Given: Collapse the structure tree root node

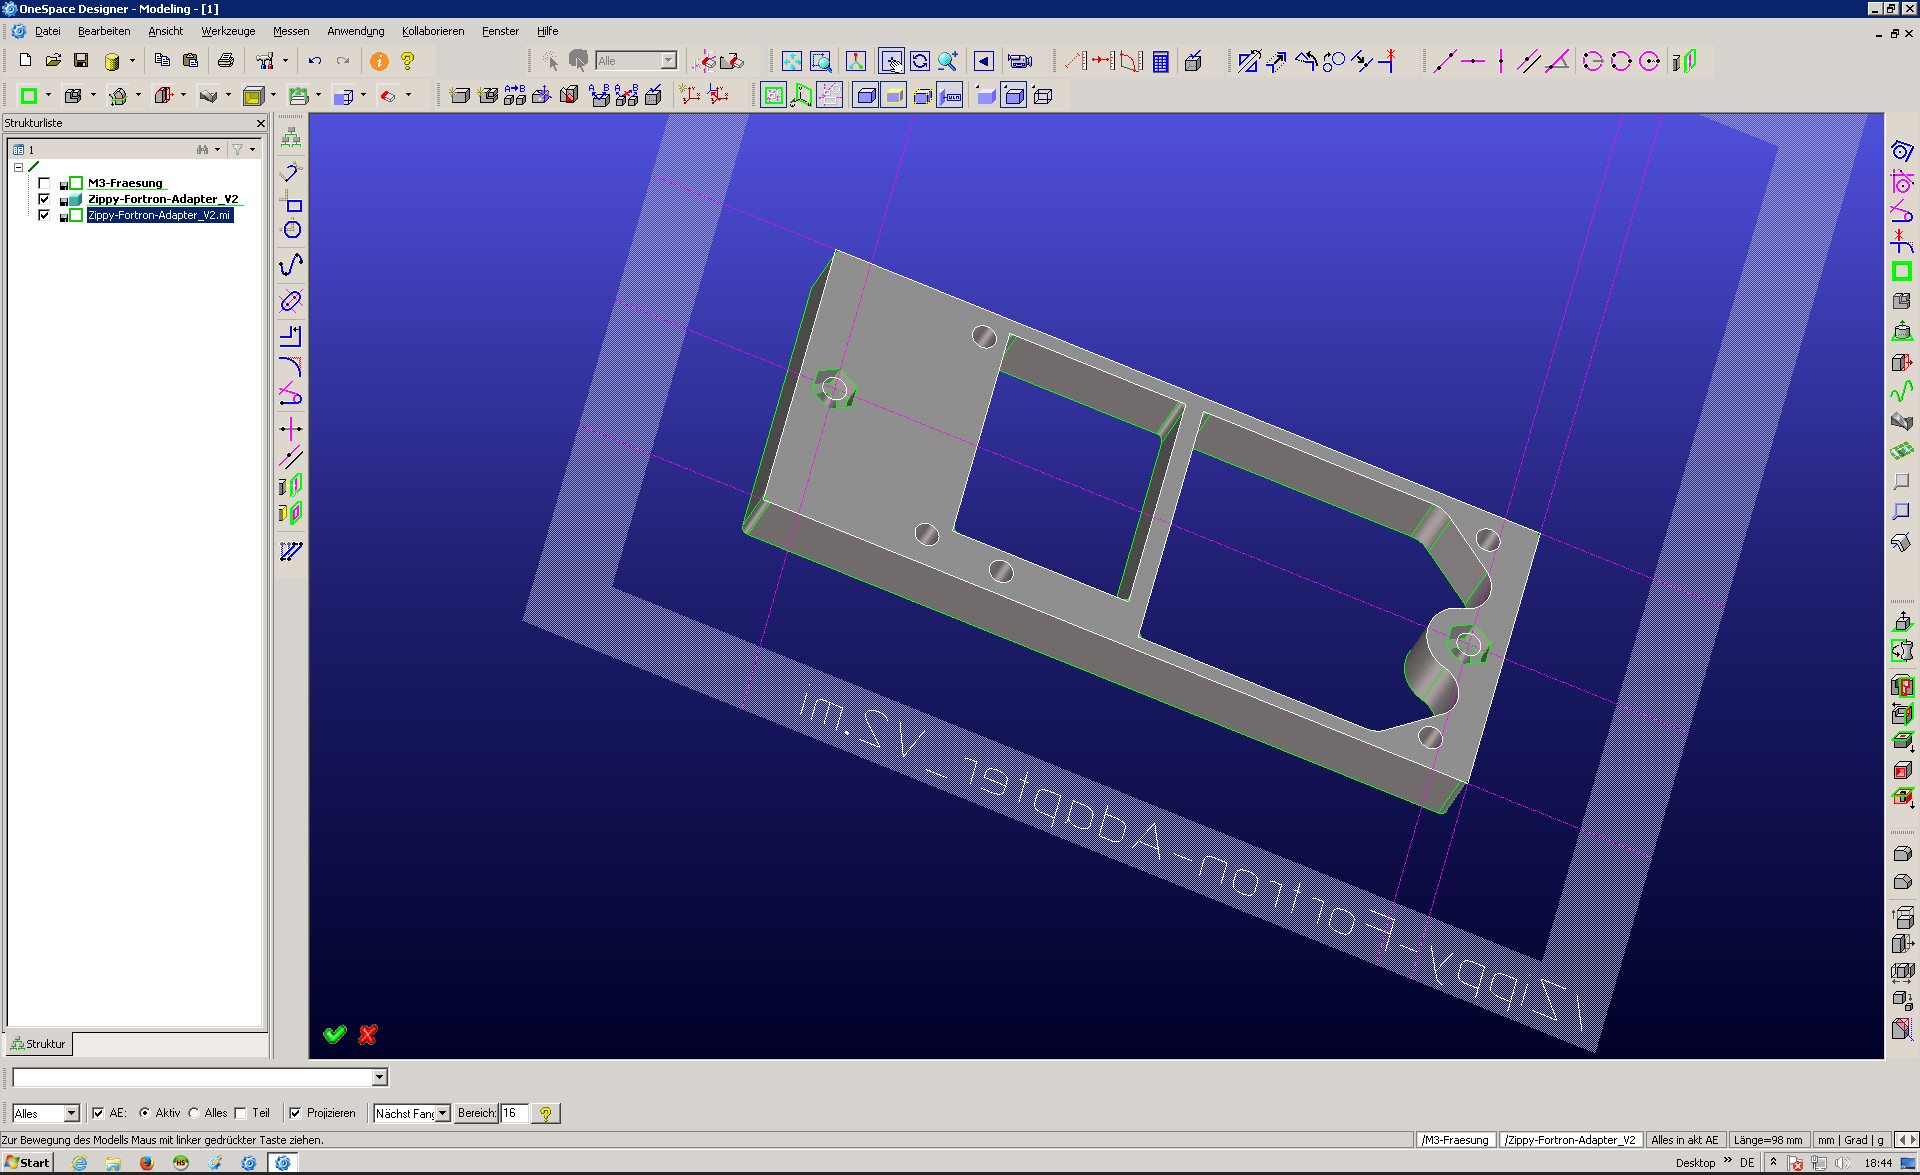Looking at the screenshot, I should click(x=18, y=167).
